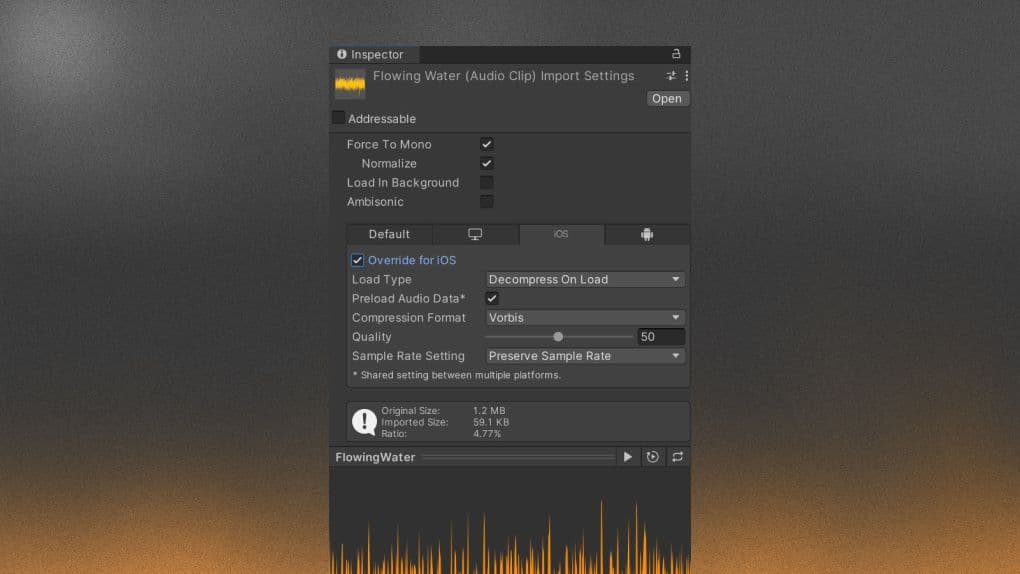The height and width of the screenshot is (574, 1020).
Task: Click the Flowing Water Import Settings title
Action: pos(503,76)
